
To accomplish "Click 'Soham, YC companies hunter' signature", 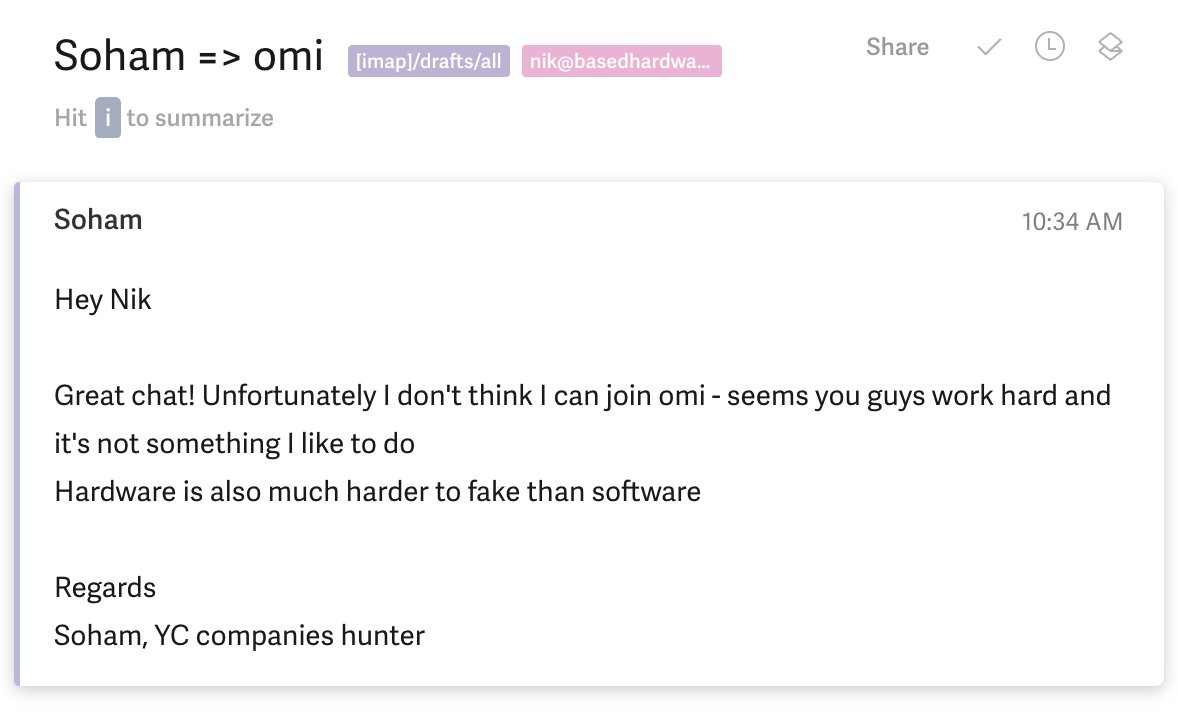I will click(240, 636).
